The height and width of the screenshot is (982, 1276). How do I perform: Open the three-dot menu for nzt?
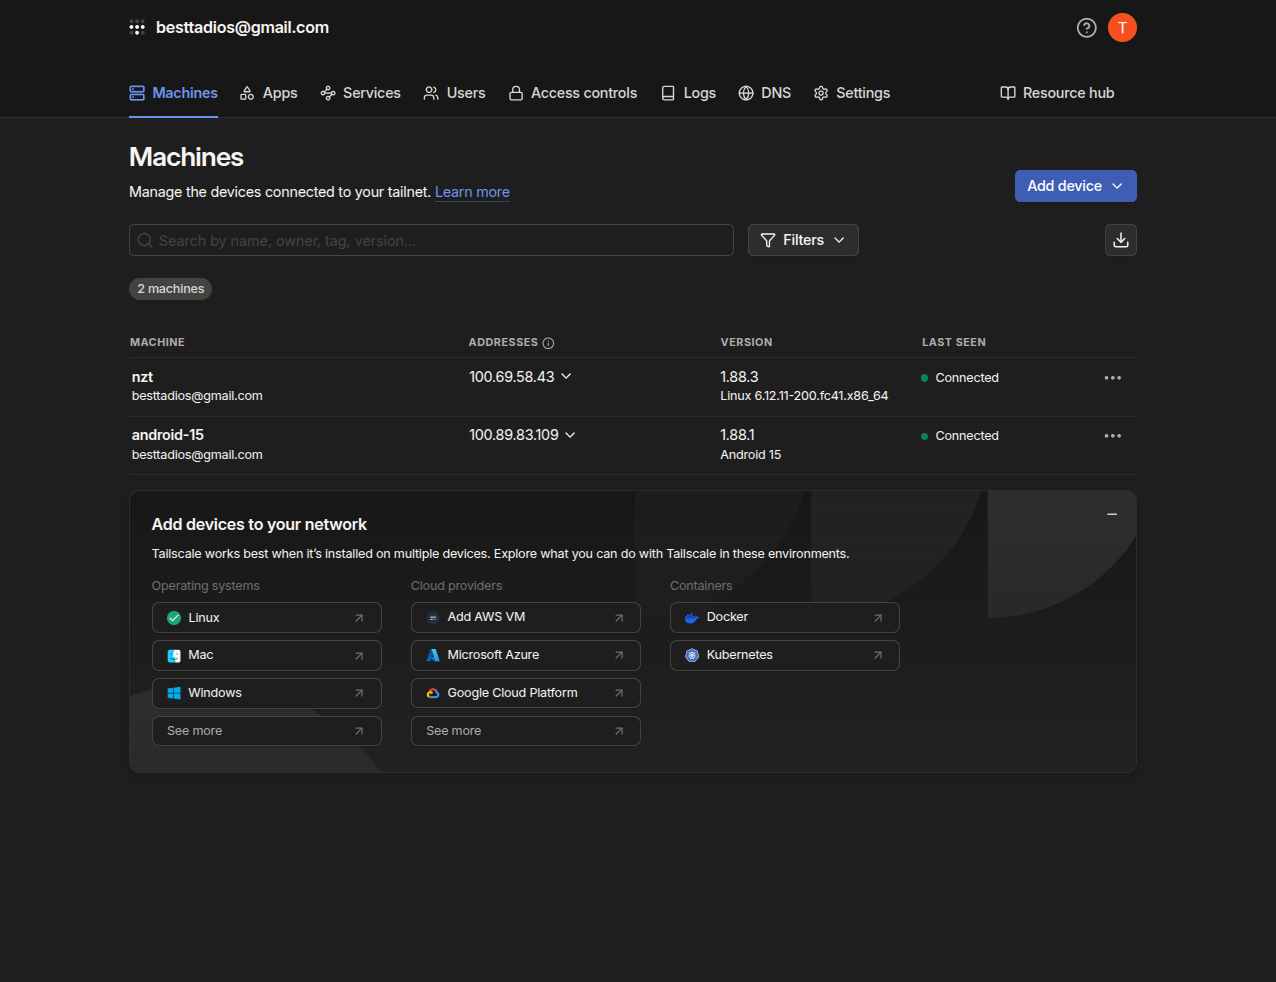1112,378
